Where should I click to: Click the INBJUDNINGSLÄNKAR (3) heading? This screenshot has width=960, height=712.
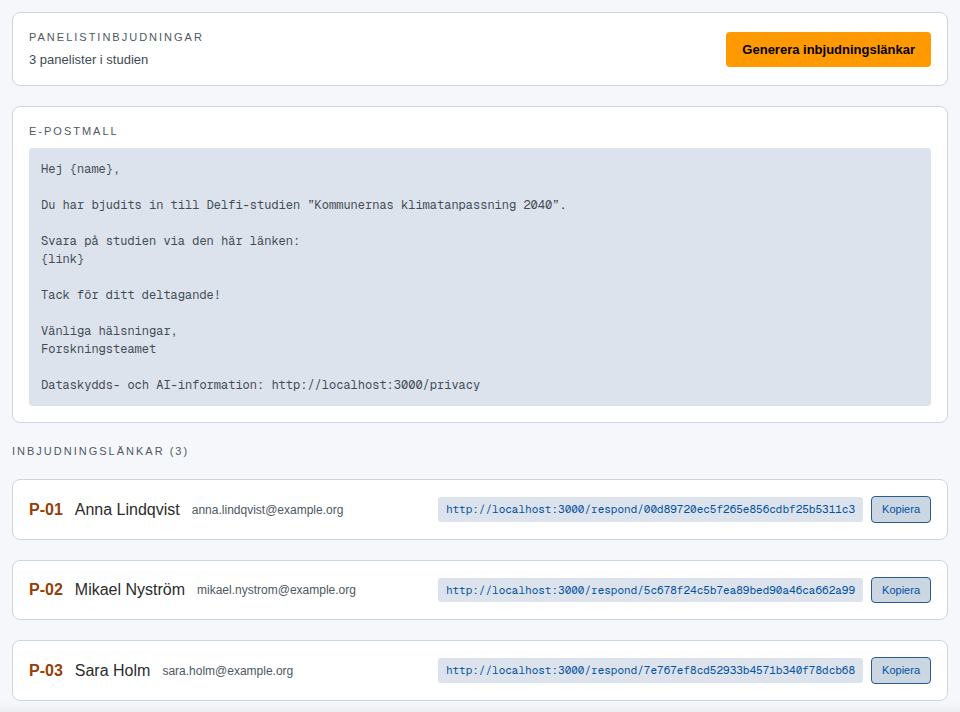[100, 451]
